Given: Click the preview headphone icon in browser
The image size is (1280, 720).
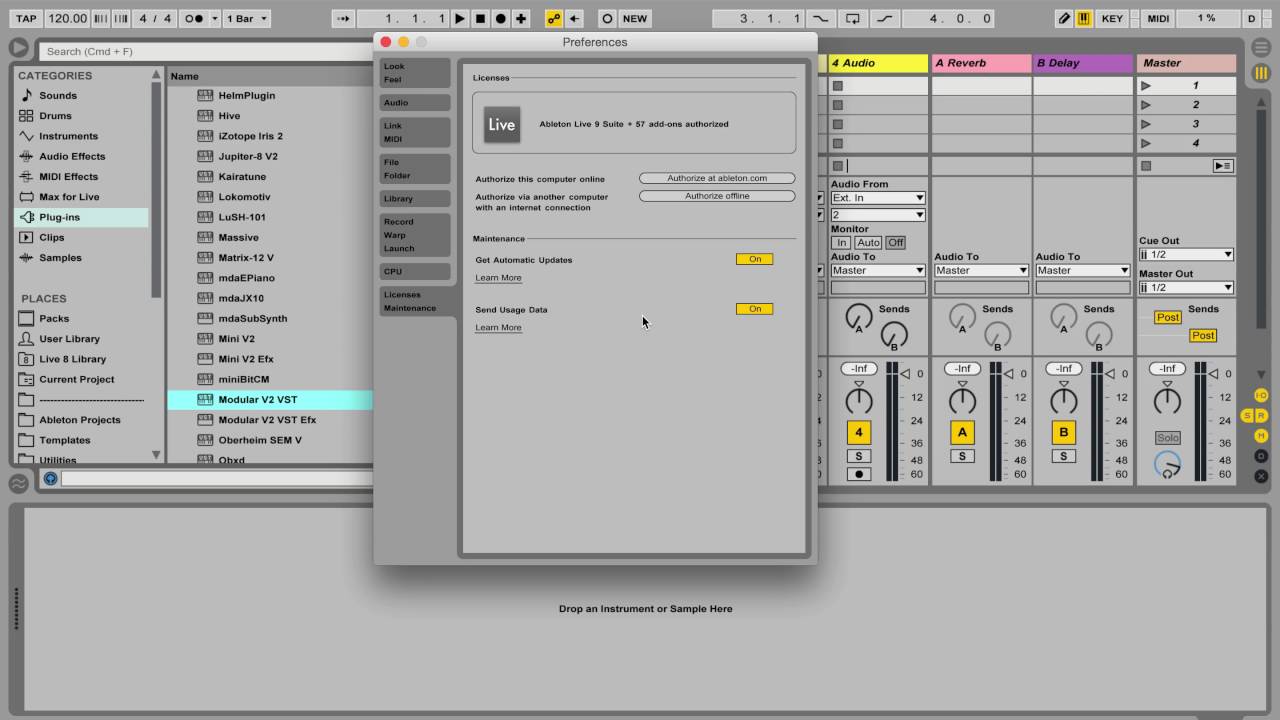Looking at the screenshot, I should coord(50,479).
